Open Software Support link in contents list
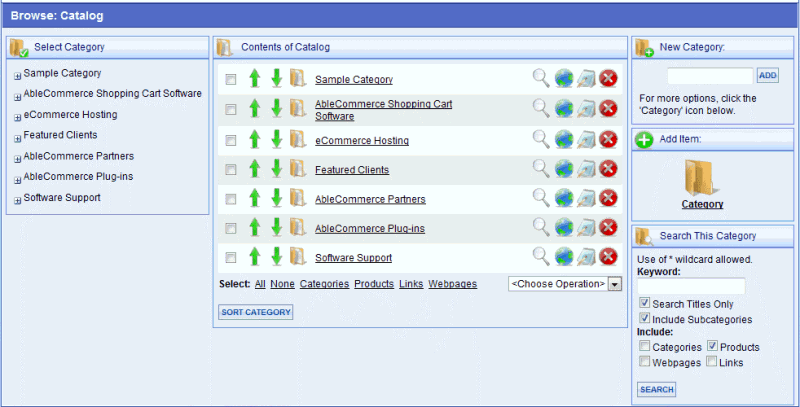Screen dimensions: 800x407 click(354, 258)
